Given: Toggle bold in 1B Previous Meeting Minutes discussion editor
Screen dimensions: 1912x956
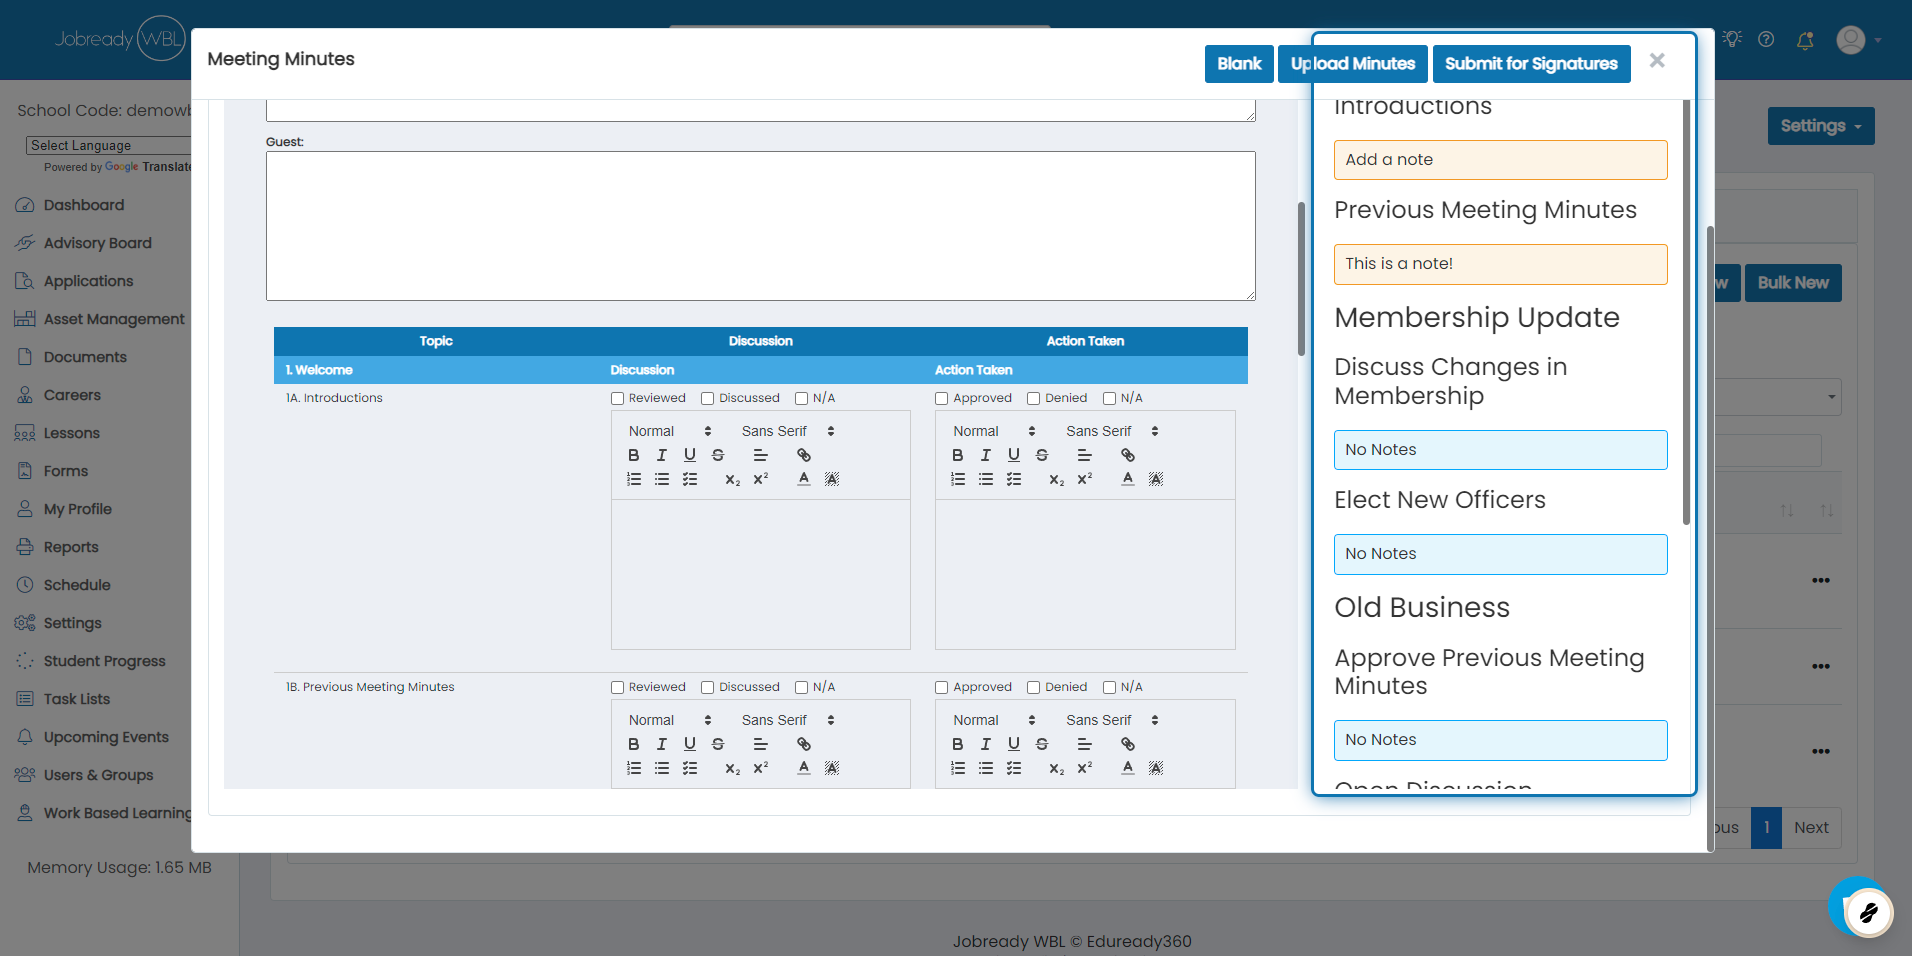Looking at the screenshot, I should coord(633,744).
